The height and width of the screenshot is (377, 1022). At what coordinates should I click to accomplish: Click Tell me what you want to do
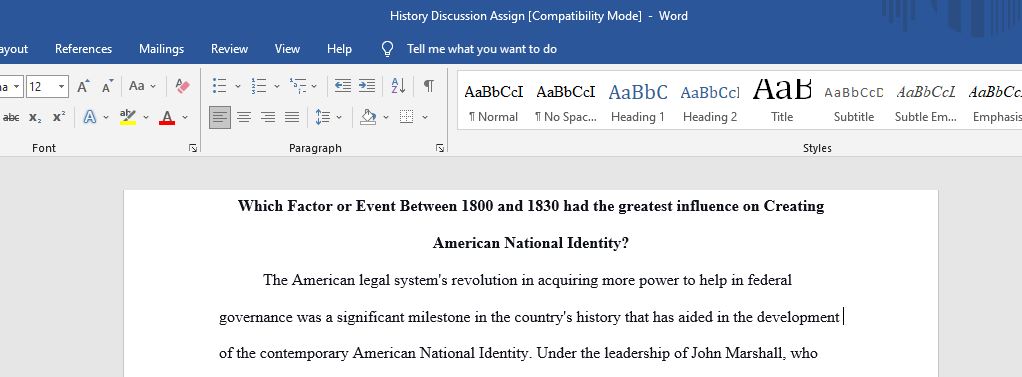pyautogui.click(x=482, y=49)
